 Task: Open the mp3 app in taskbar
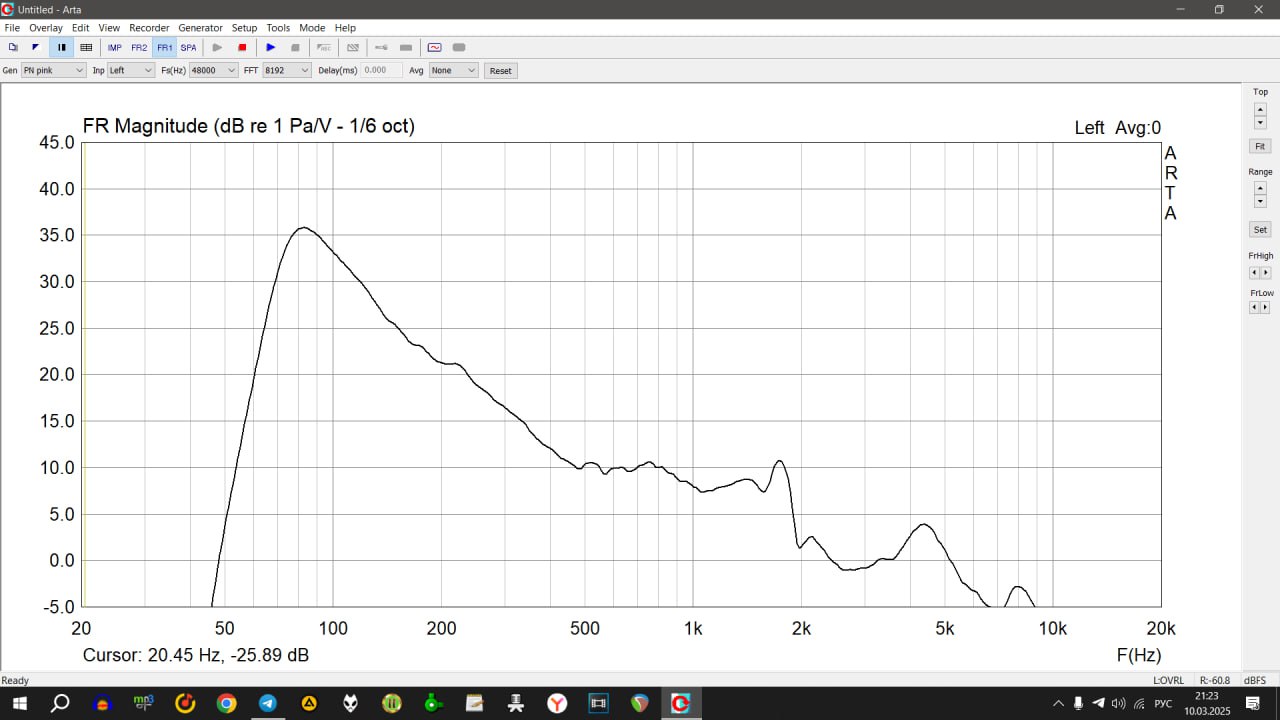143,704
